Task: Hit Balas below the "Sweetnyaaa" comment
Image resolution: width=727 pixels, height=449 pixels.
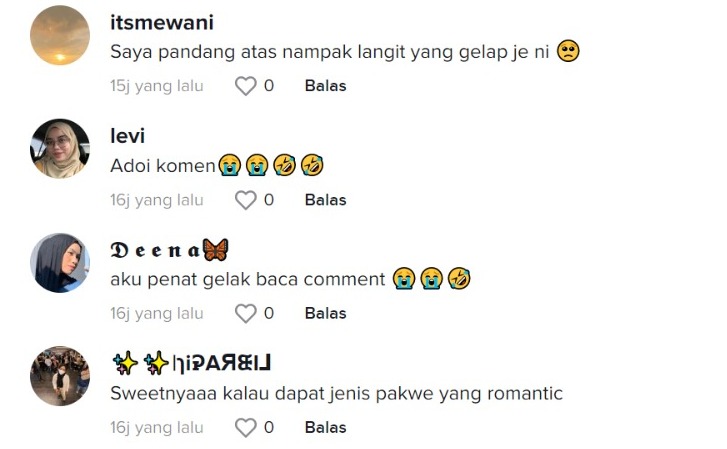Action: pos(325,428)
